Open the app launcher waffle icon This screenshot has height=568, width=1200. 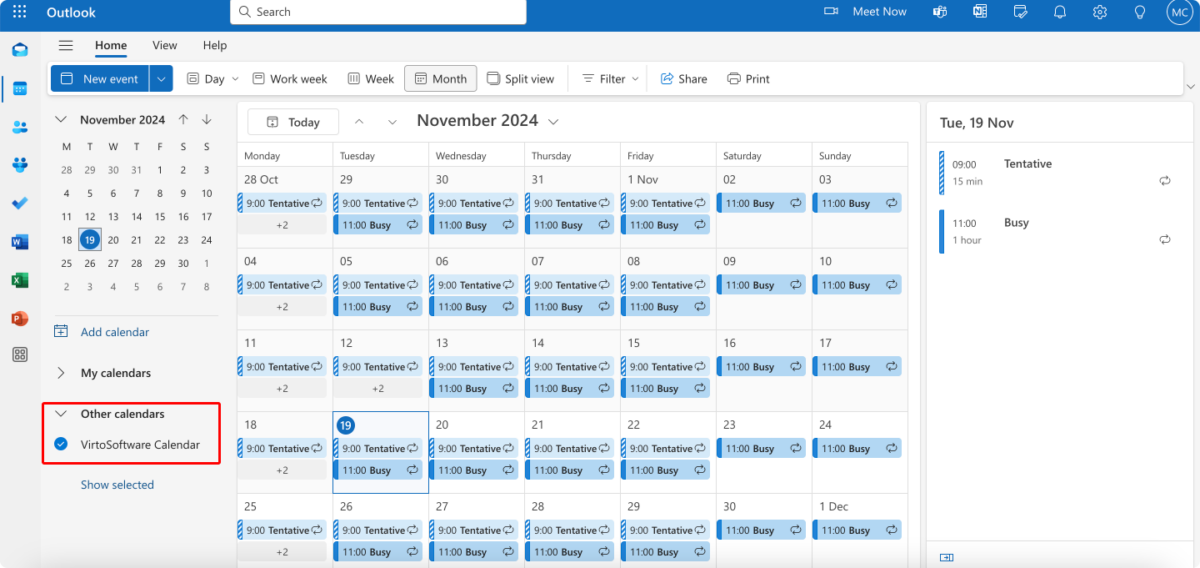19,12
